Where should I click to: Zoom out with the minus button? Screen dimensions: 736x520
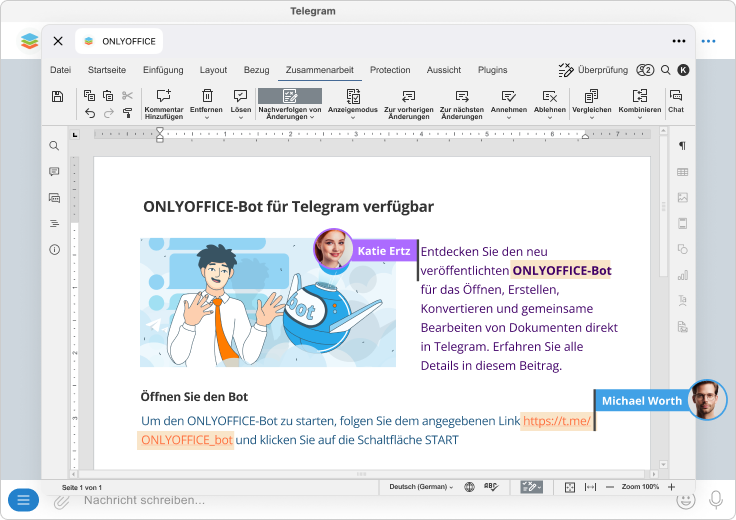tap(610, 487)
